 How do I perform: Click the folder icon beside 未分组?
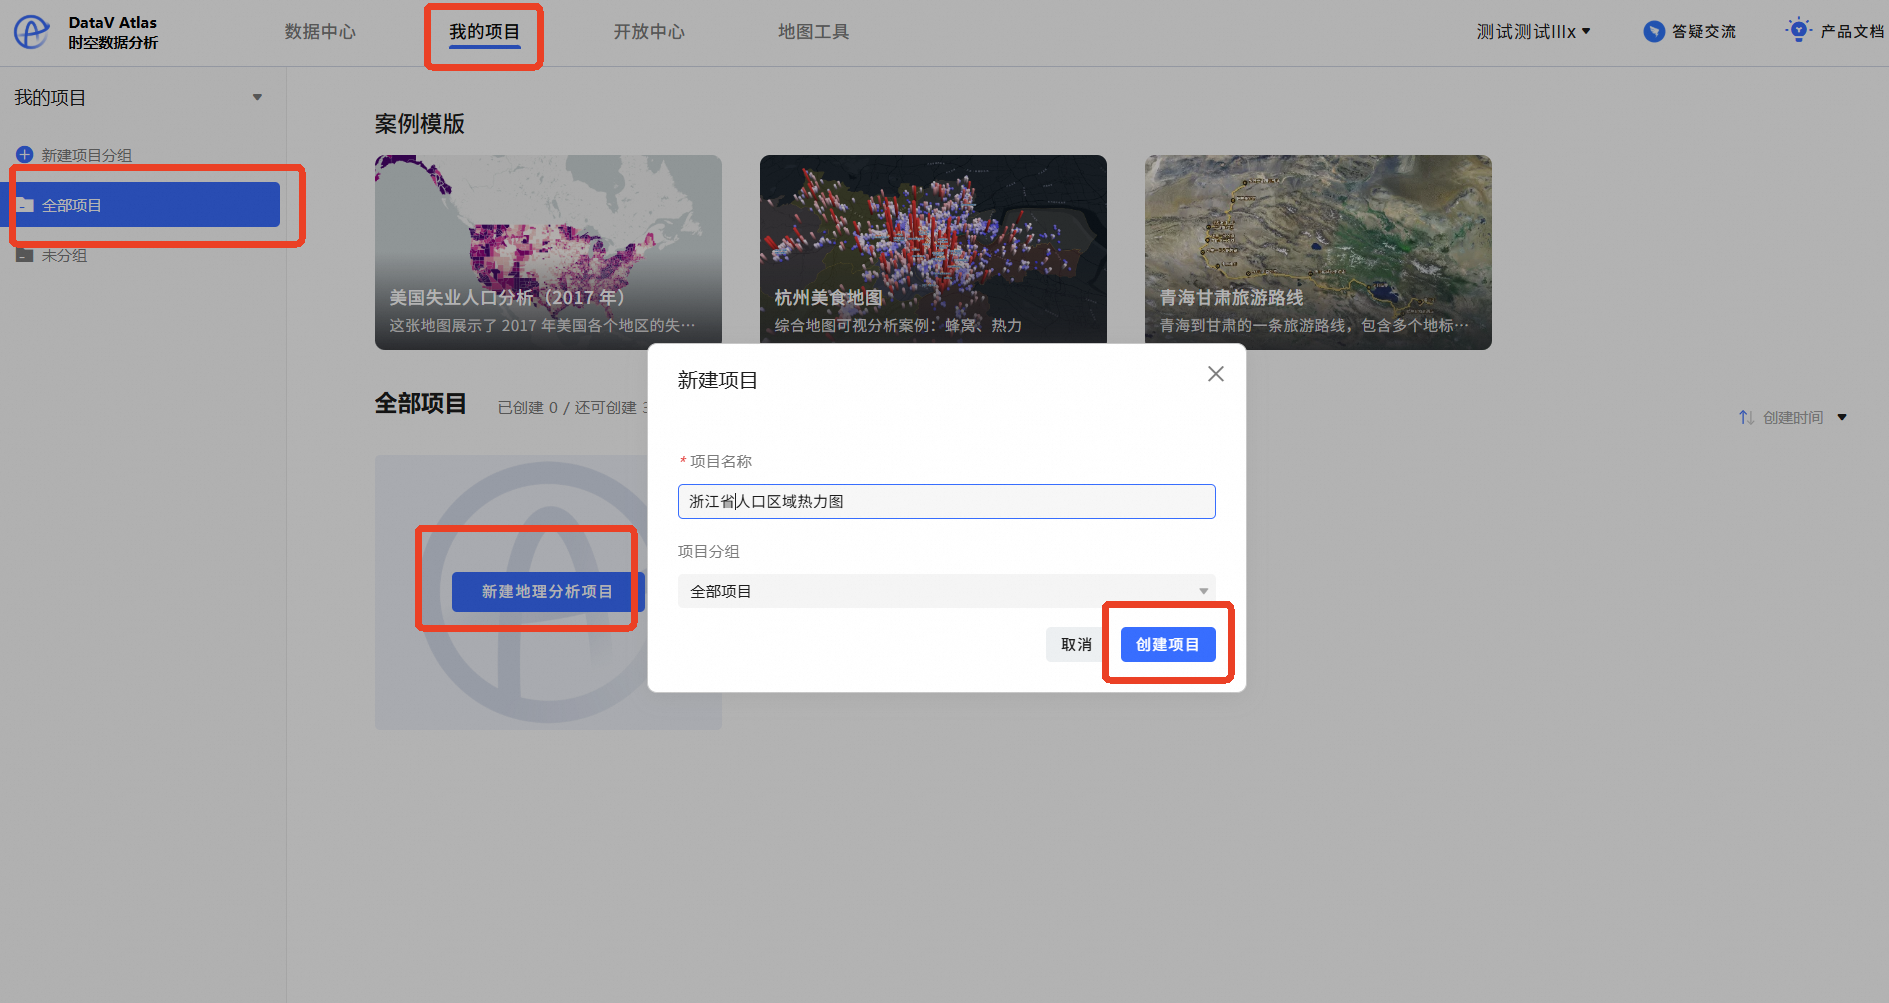25,255
